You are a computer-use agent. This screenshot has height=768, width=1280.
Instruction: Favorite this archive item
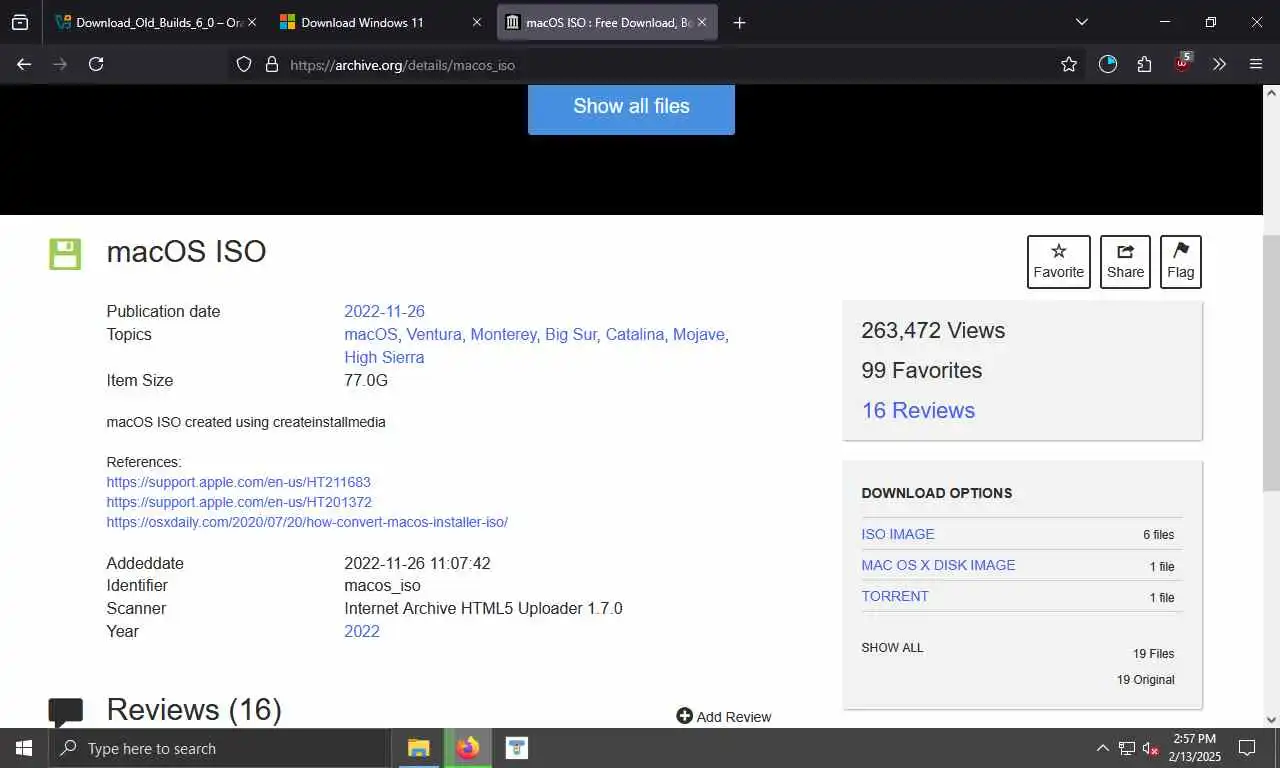coord(1058,262)
